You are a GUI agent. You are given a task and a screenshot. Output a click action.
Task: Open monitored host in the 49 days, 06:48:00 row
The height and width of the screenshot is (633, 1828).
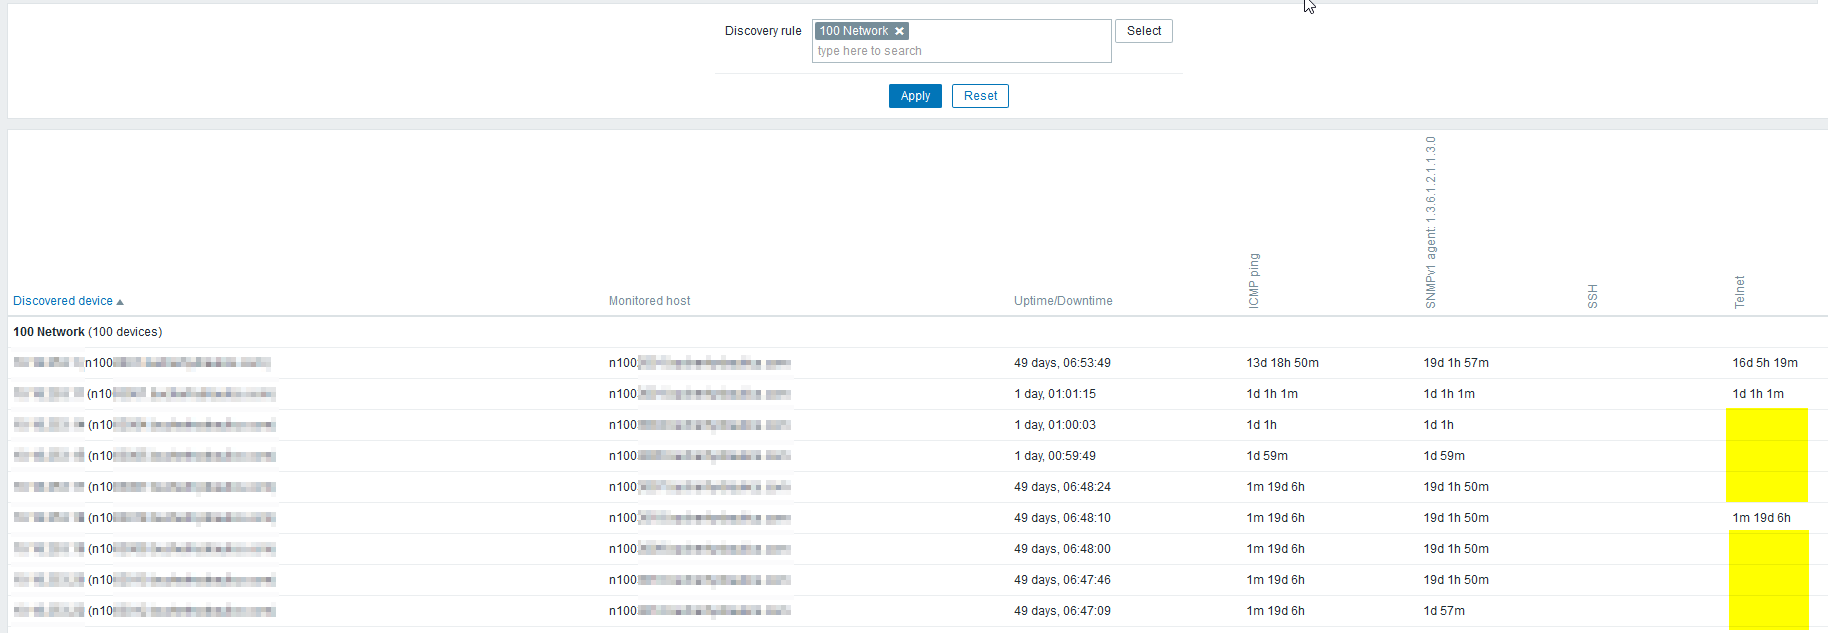point(700,549)
